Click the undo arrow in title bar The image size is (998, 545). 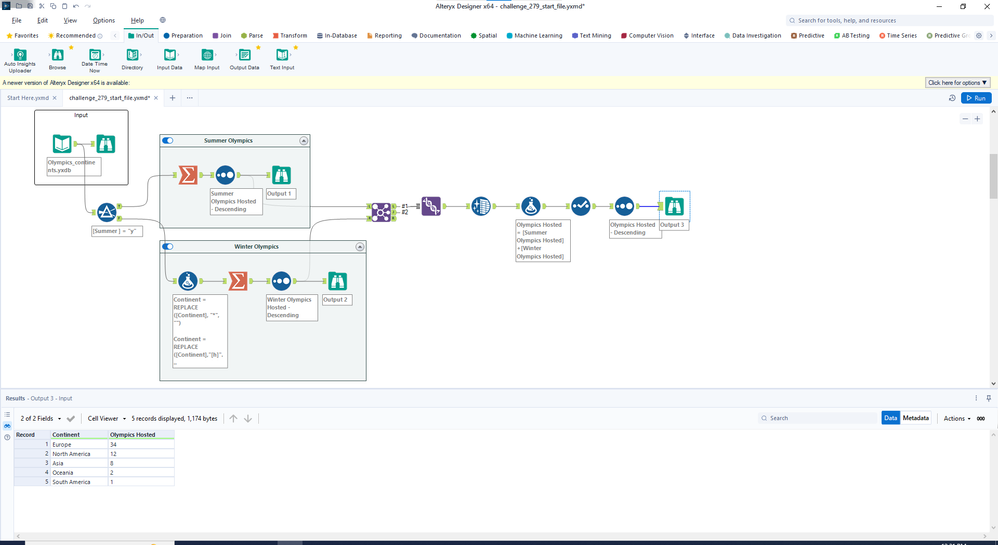tap(76, 6)
